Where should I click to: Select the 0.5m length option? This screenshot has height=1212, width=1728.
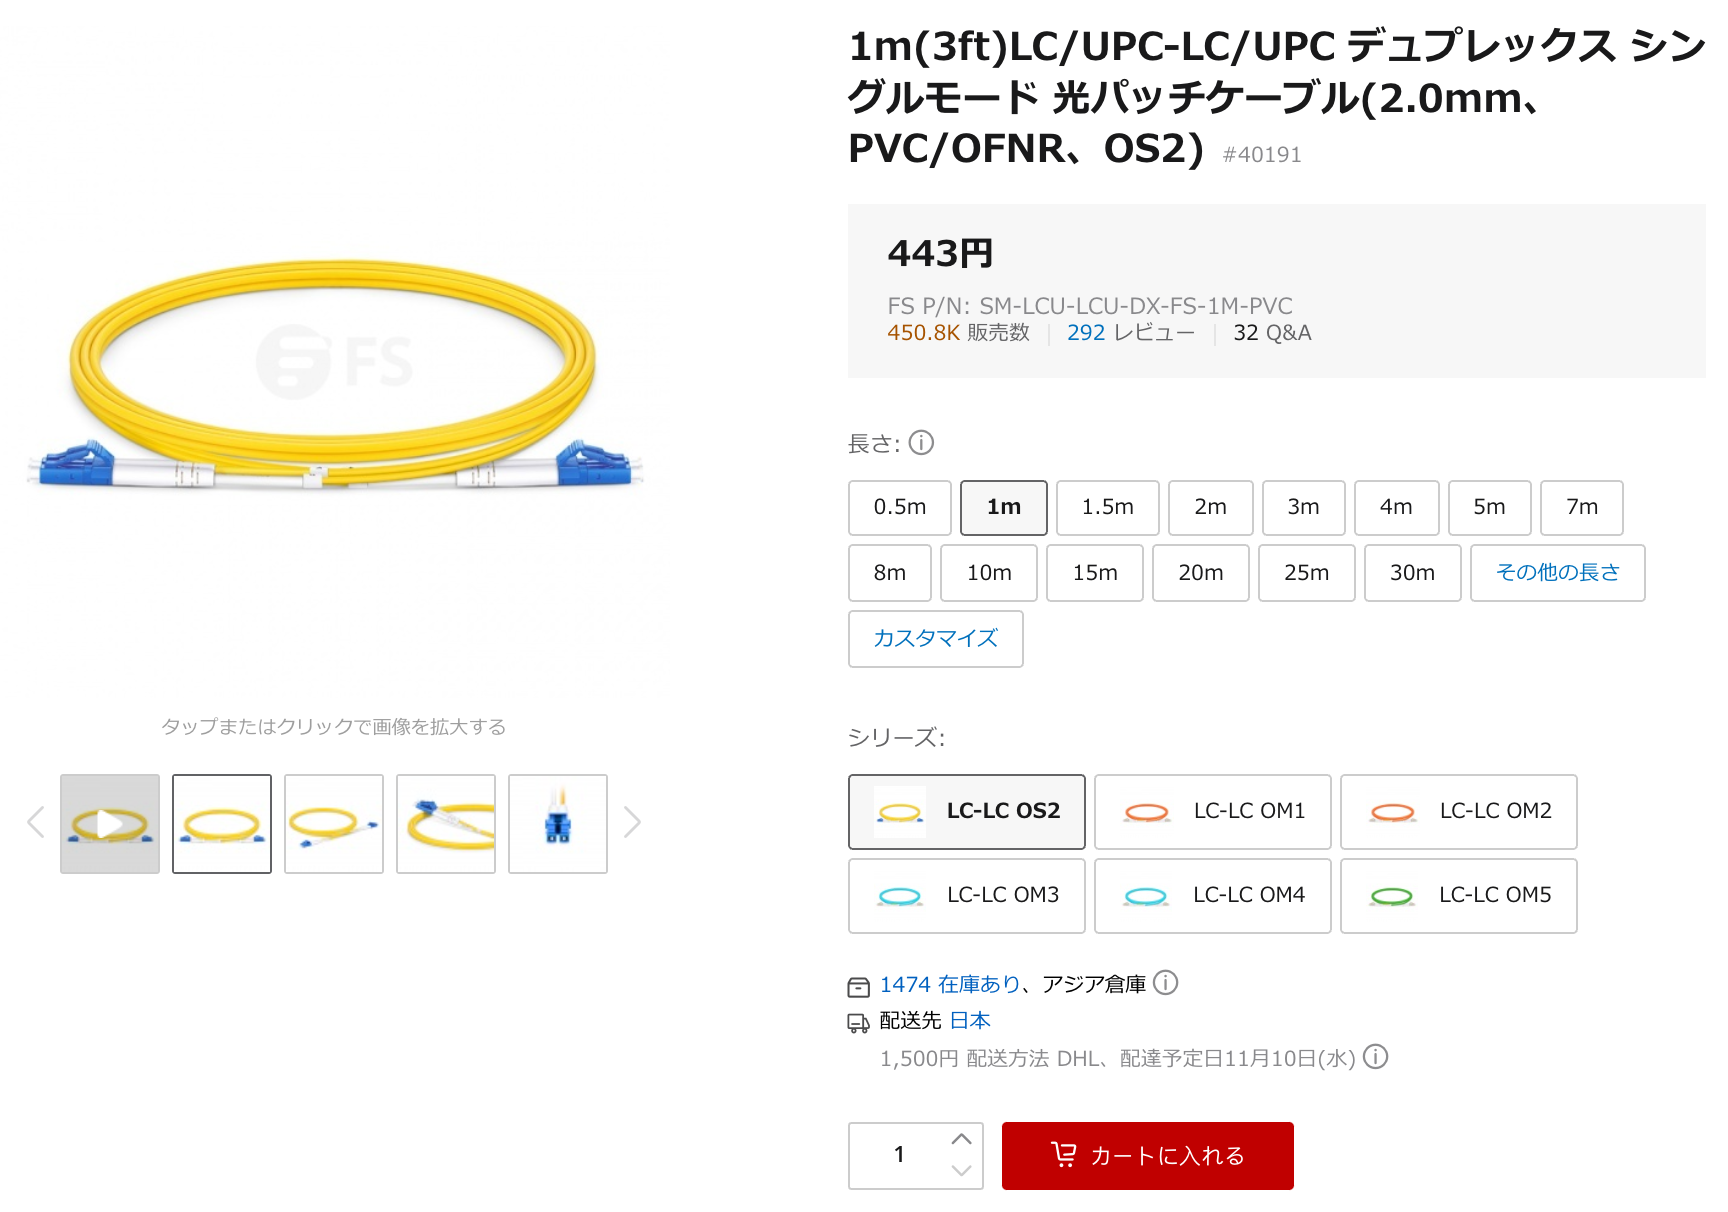click(900, 508)
